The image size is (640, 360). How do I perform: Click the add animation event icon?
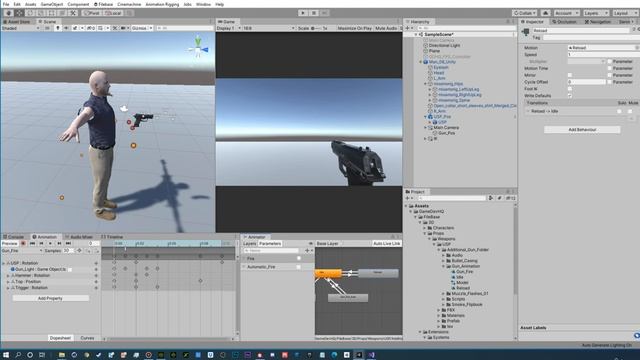(96, 251)
